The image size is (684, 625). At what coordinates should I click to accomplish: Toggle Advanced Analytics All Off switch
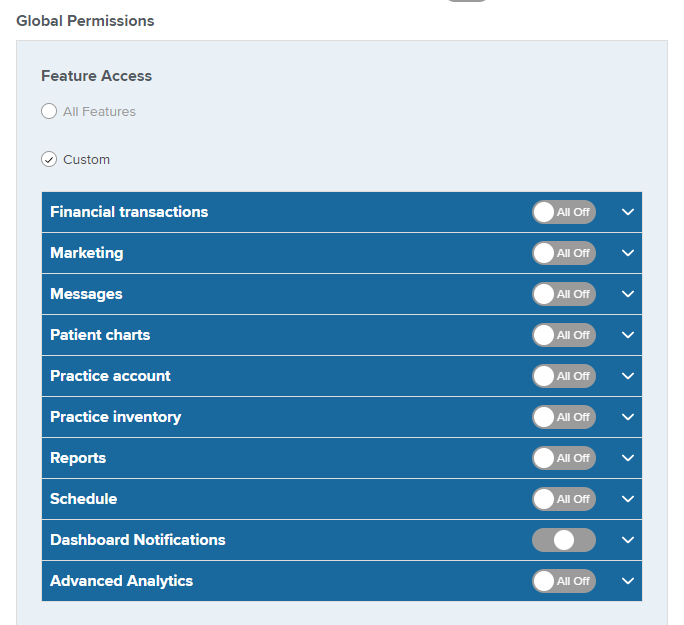point(564,581)
